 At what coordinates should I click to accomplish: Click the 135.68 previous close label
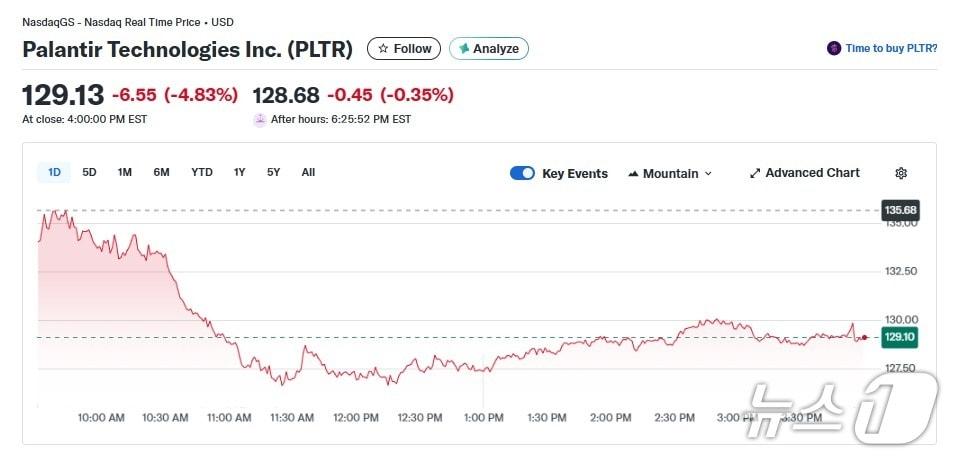(x=899, y=210)
